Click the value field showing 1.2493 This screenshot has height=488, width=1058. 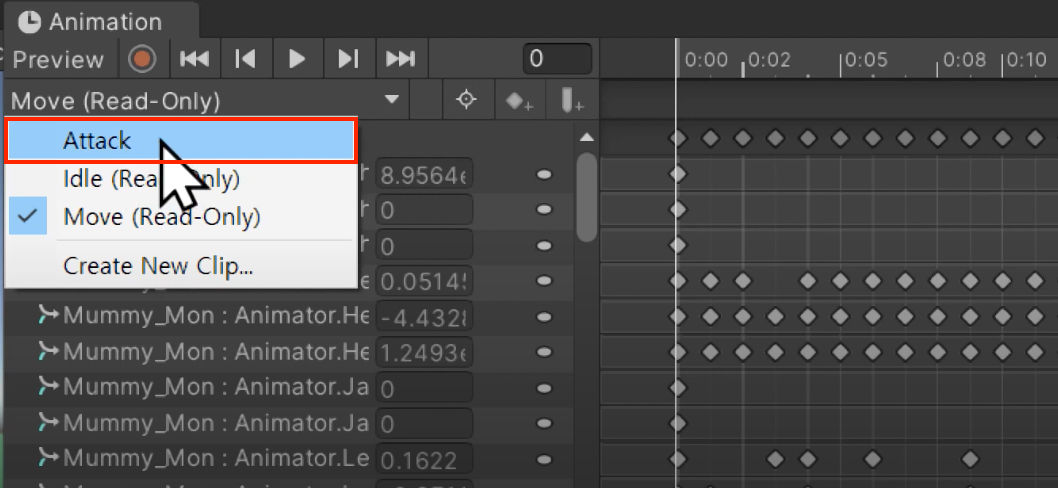(424, 351)
